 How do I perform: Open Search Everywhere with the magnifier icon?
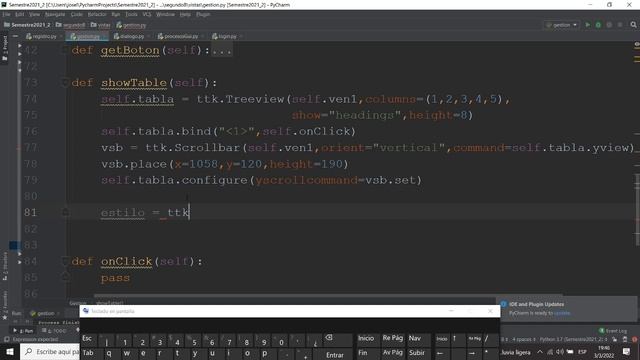[x=633, y=25]
